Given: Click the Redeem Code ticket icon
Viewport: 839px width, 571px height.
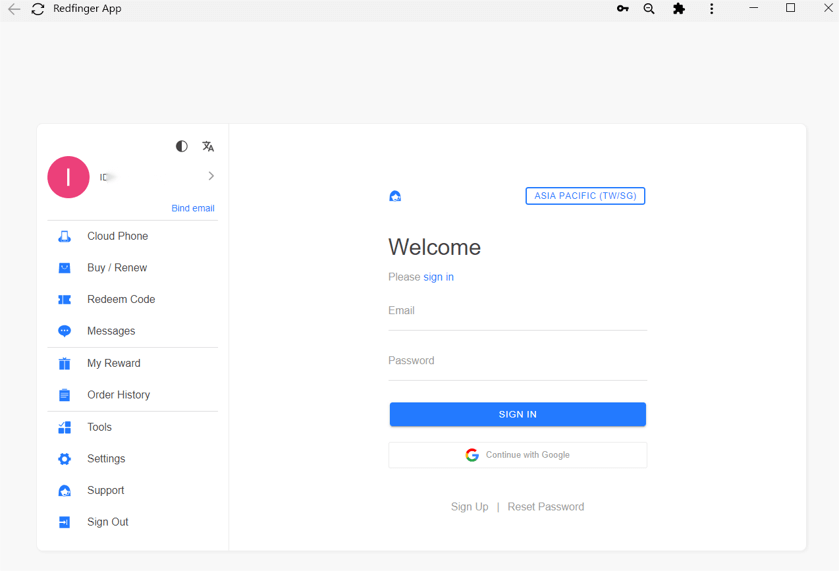Looking at the screenshot, I should point(64,299).
